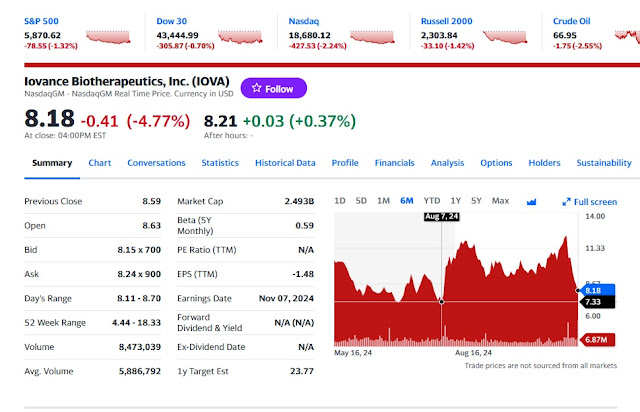Click the Follow star button
Screen dimensions: 640x412
click(273, 88)
